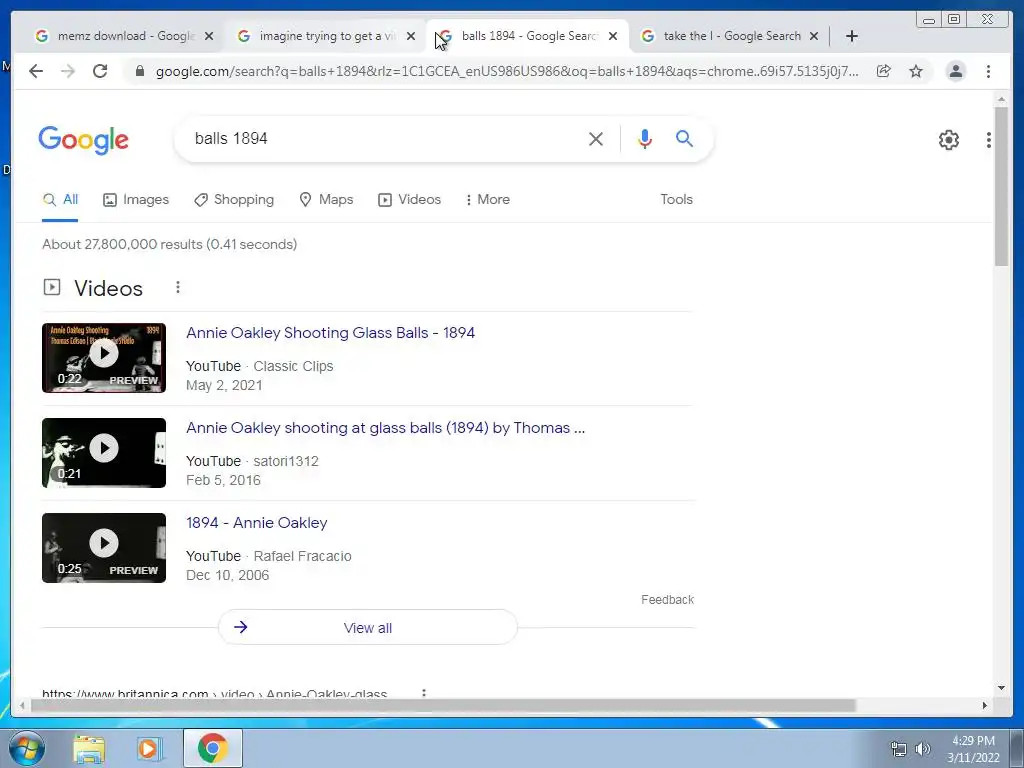Select the Videos search filter
Image resolution: width=1024 pixels, height=768 pixels.
tap(409, 200)
